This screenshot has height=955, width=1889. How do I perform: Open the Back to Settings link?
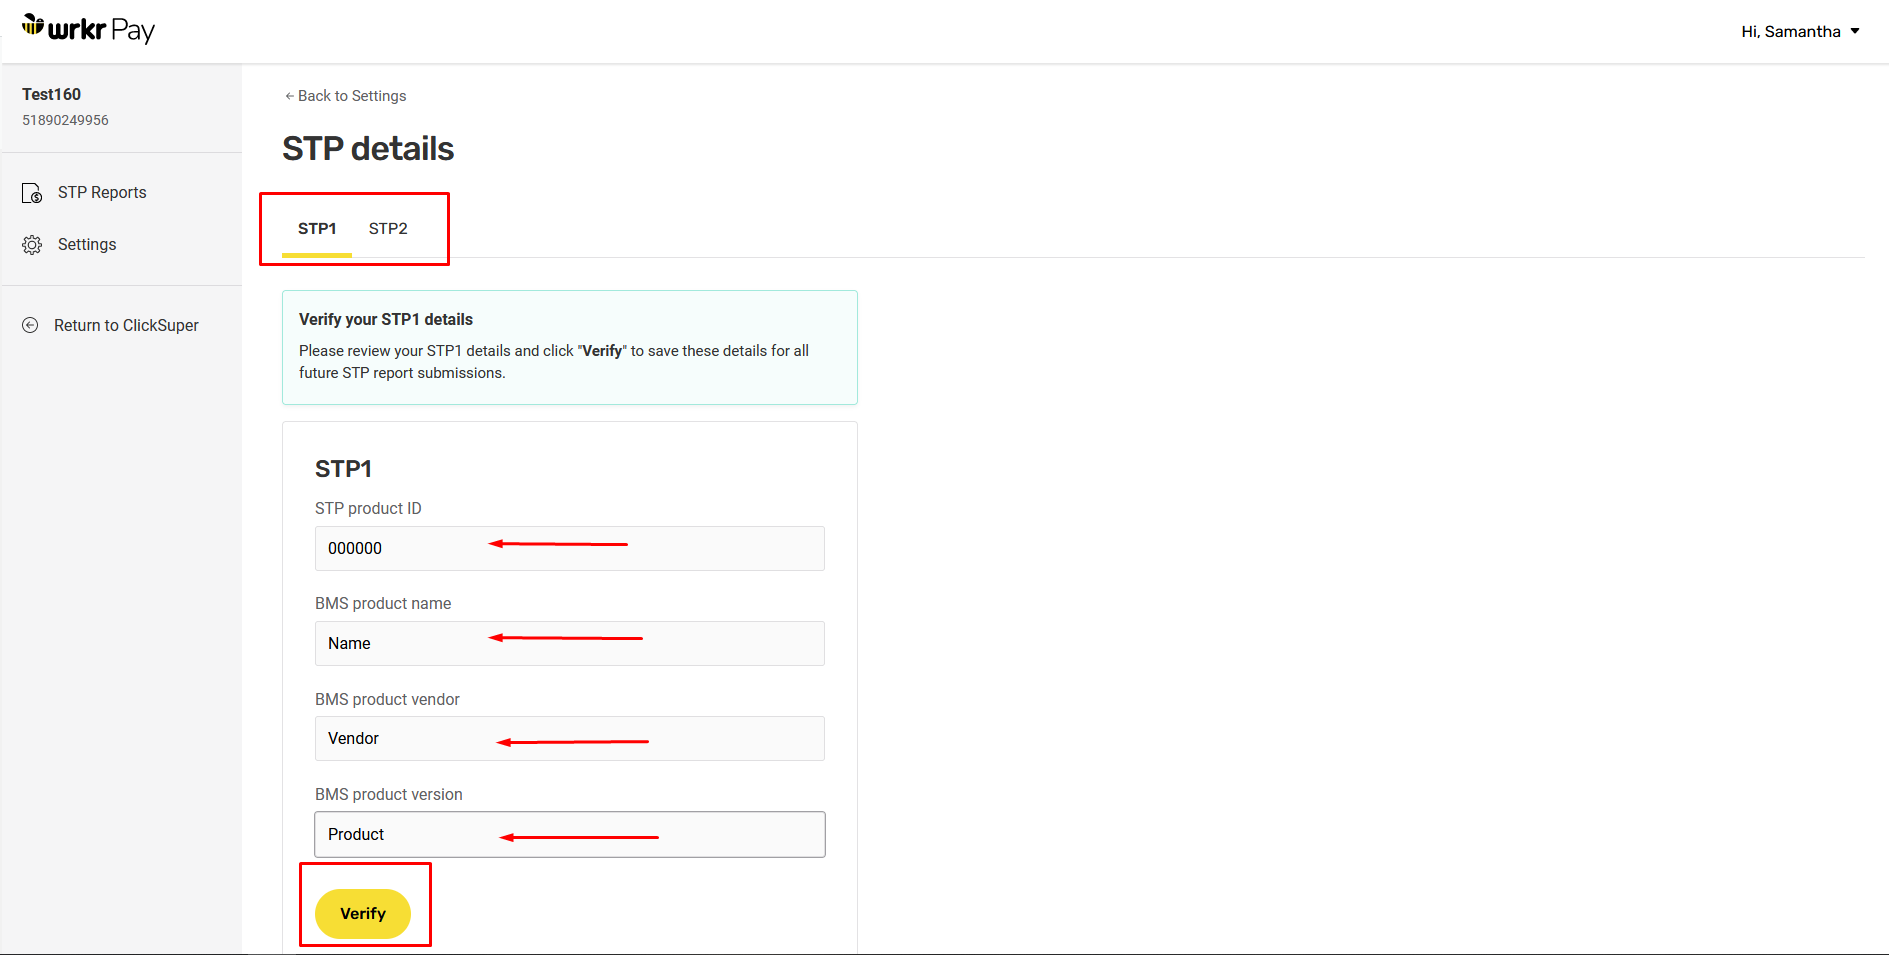point(351,95)
